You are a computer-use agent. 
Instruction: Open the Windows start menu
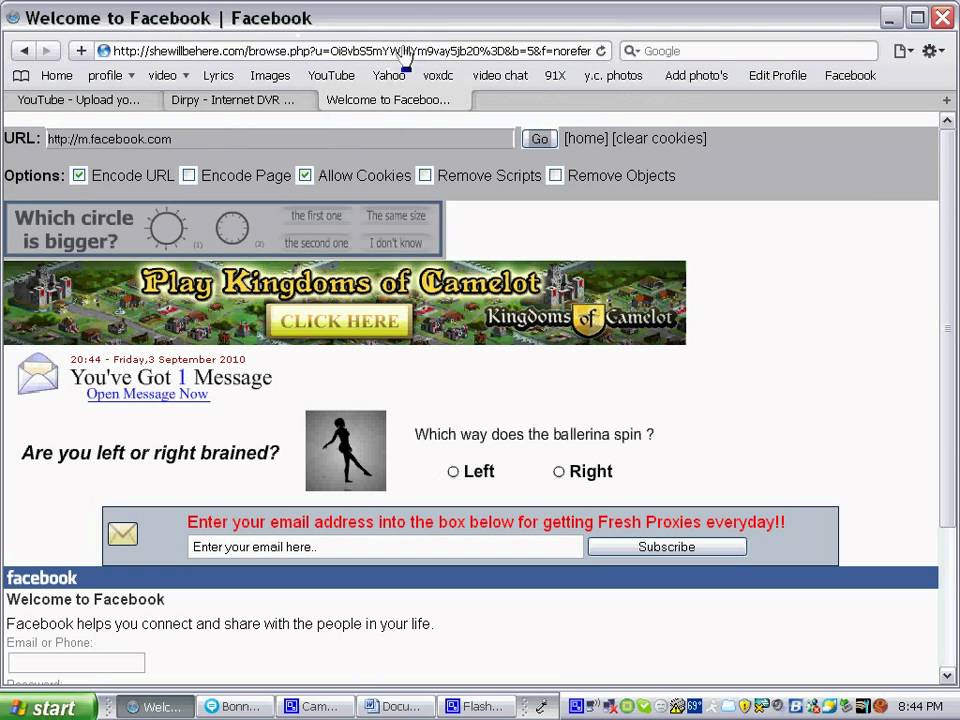(48, 707)
